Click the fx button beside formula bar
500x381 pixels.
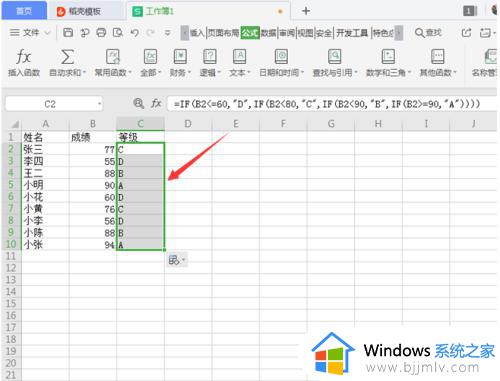(x=156, y=103)
